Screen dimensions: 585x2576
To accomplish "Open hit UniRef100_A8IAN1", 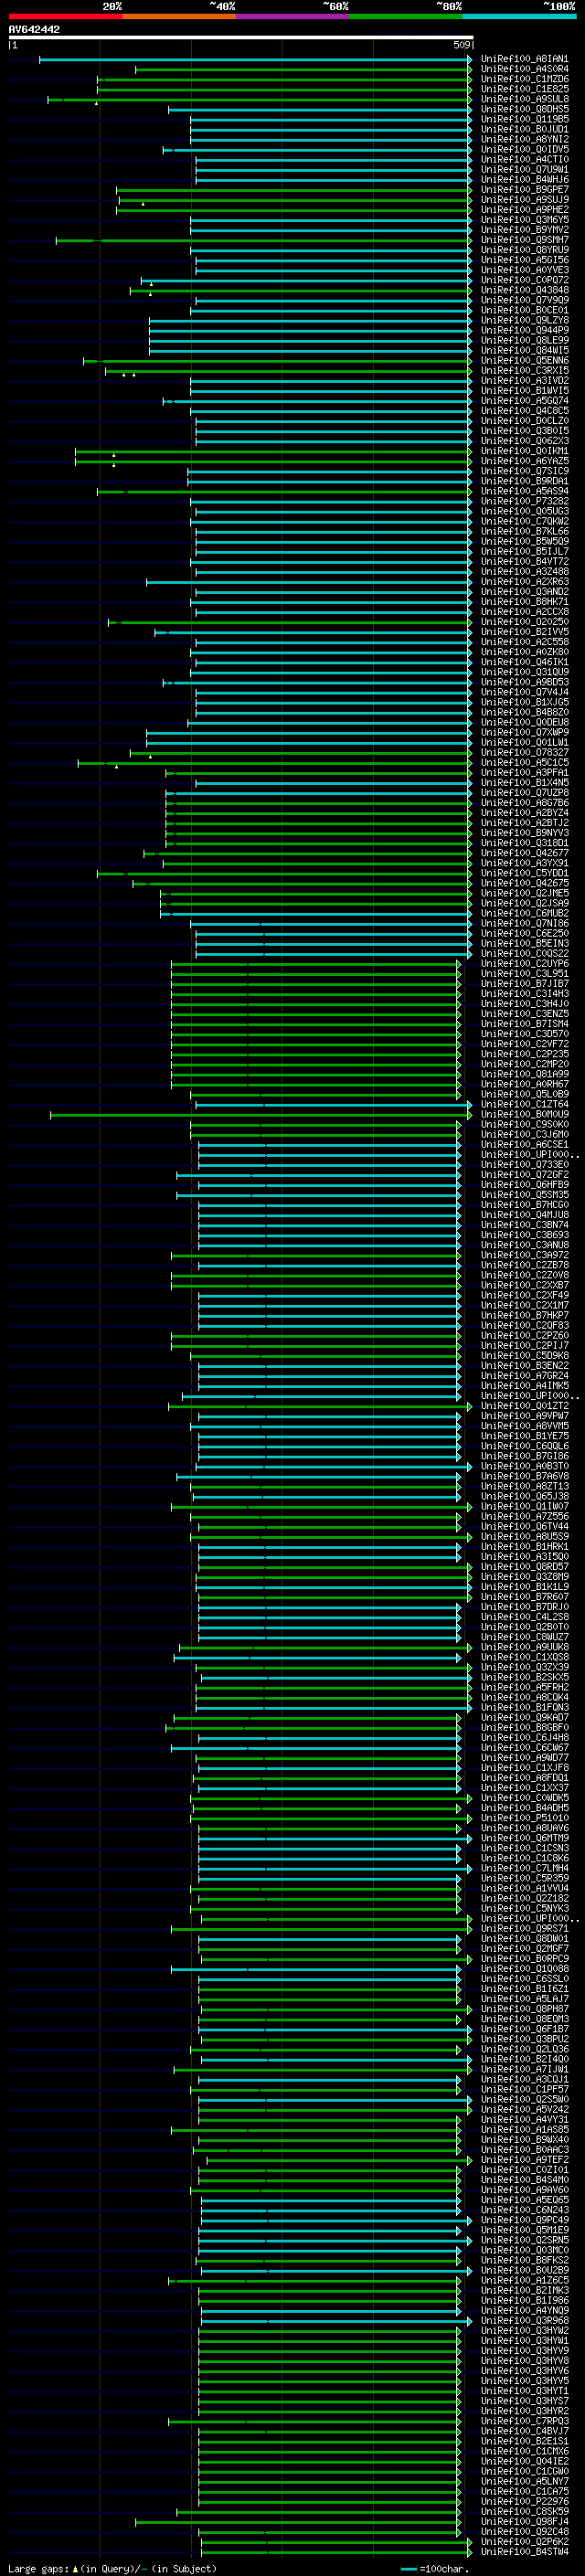I will pos(524,59).
